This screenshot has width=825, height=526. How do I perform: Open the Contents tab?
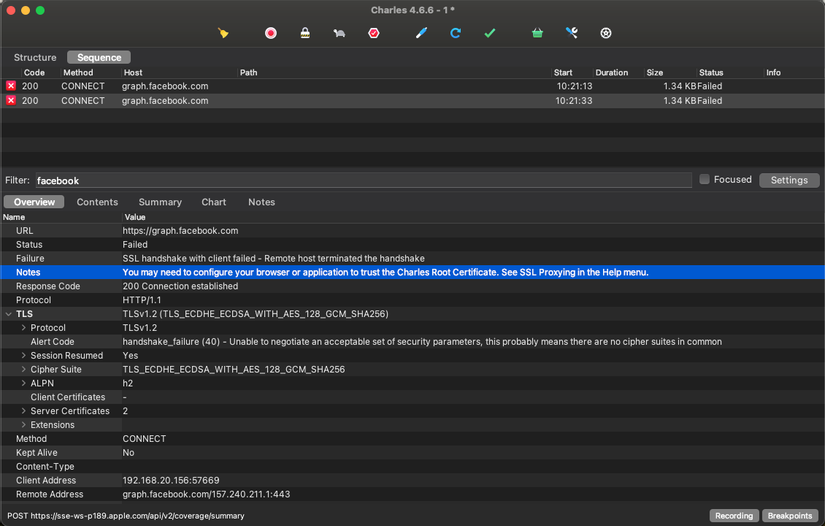point(97,202)
